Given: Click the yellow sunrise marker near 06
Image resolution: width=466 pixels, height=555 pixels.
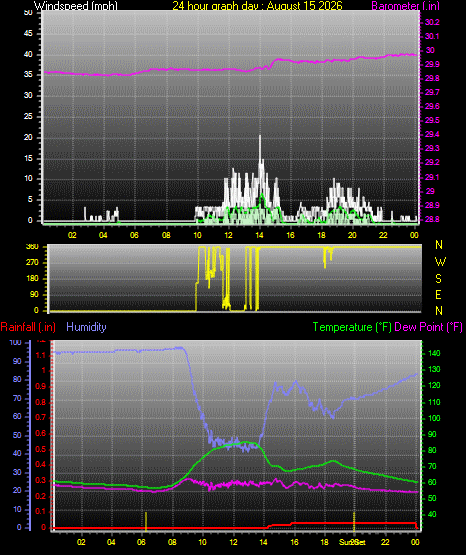Looking at the screenshot, I should (145, 521).
